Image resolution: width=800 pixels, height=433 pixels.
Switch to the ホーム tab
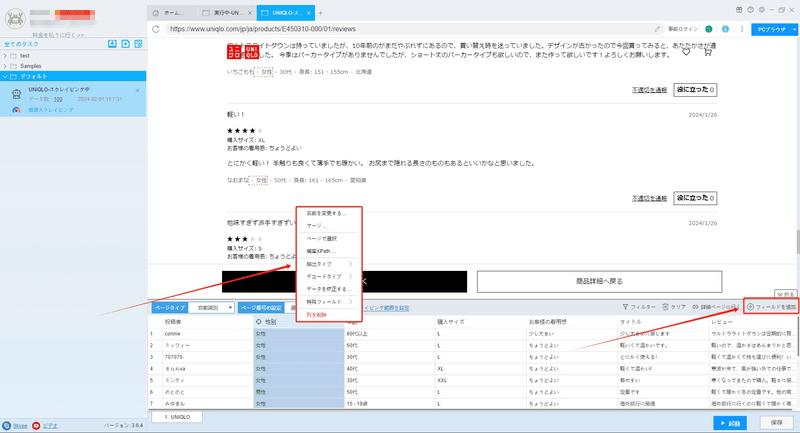coord(172,13)
